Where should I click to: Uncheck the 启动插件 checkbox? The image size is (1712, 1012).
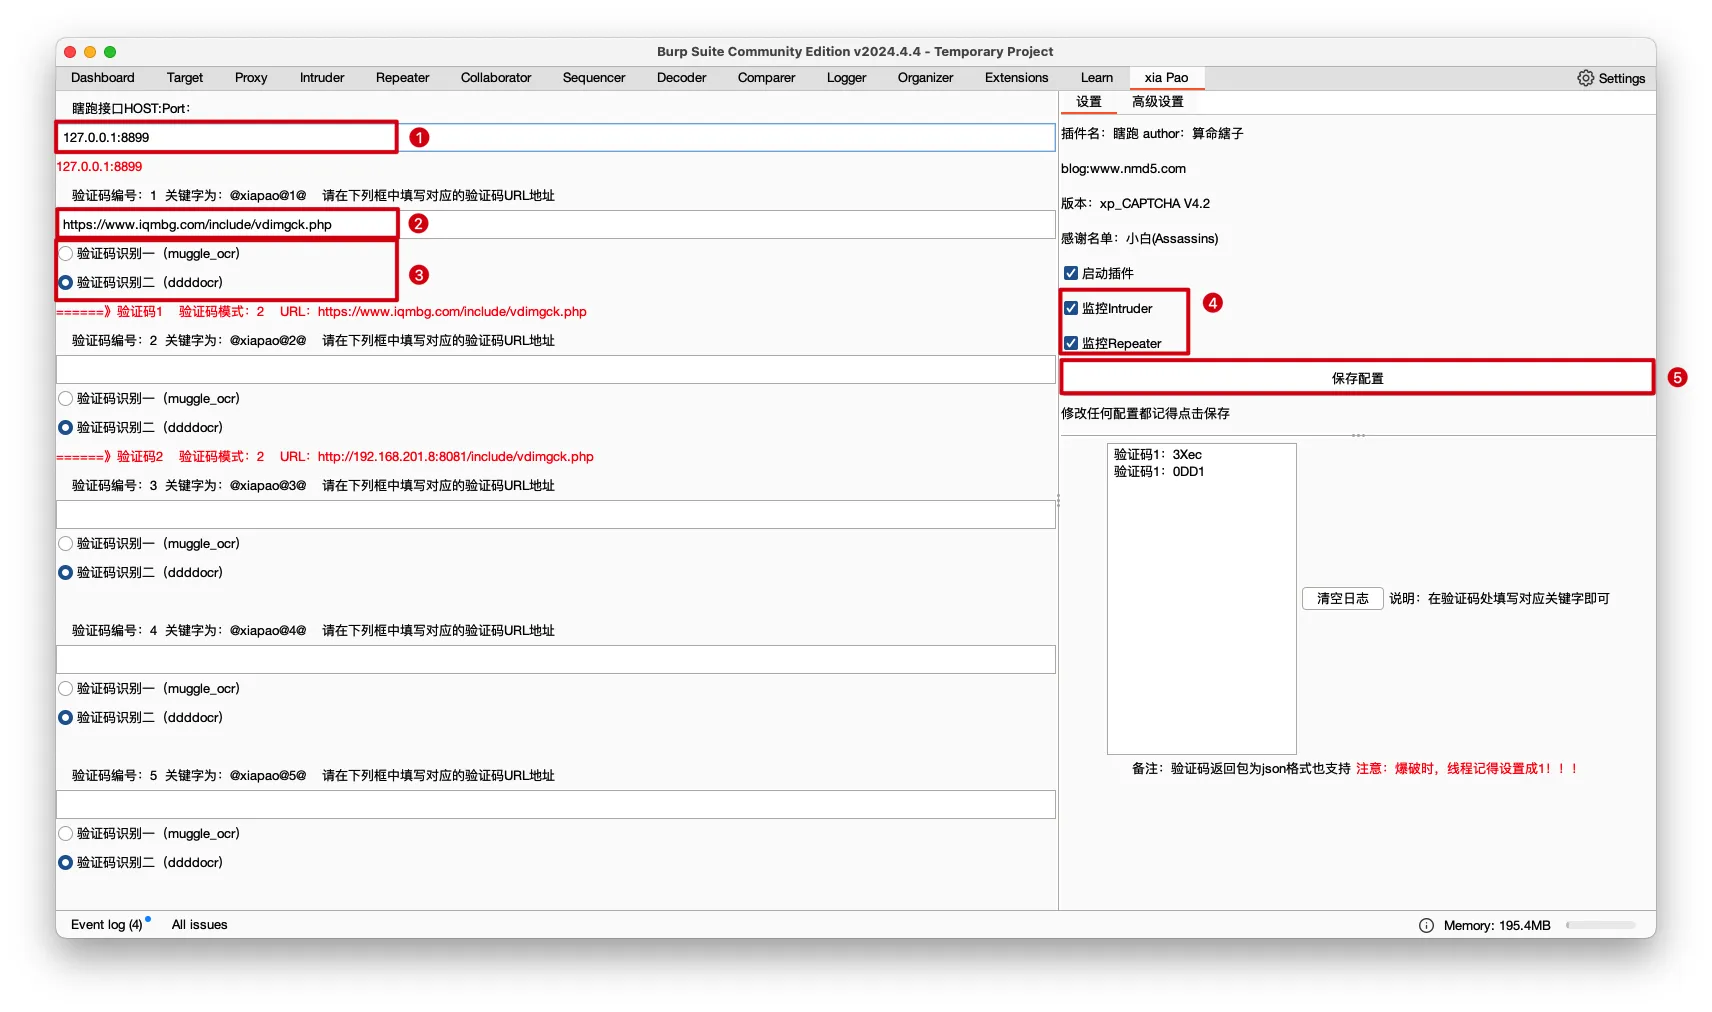click(x=1071, y=273)
